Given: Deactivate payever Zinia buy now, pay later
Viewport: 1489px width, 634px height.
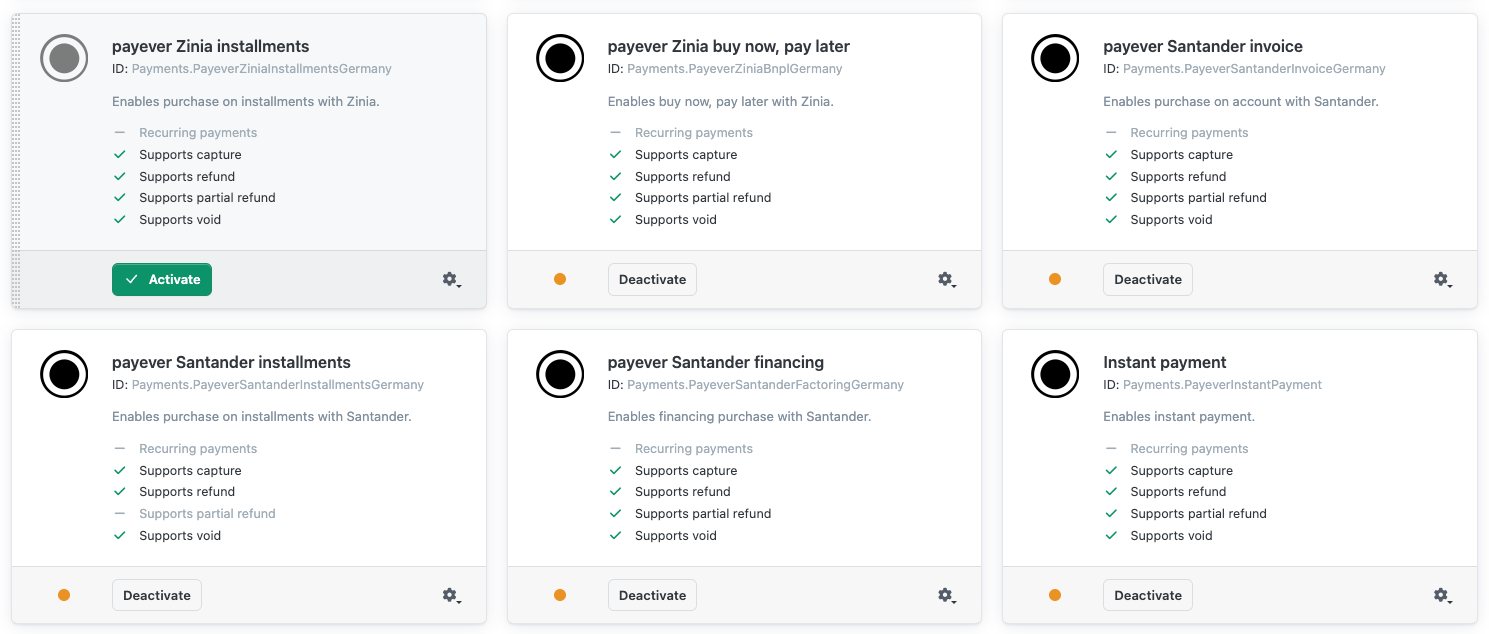Looking at the screenshot, I should (652, 279).
